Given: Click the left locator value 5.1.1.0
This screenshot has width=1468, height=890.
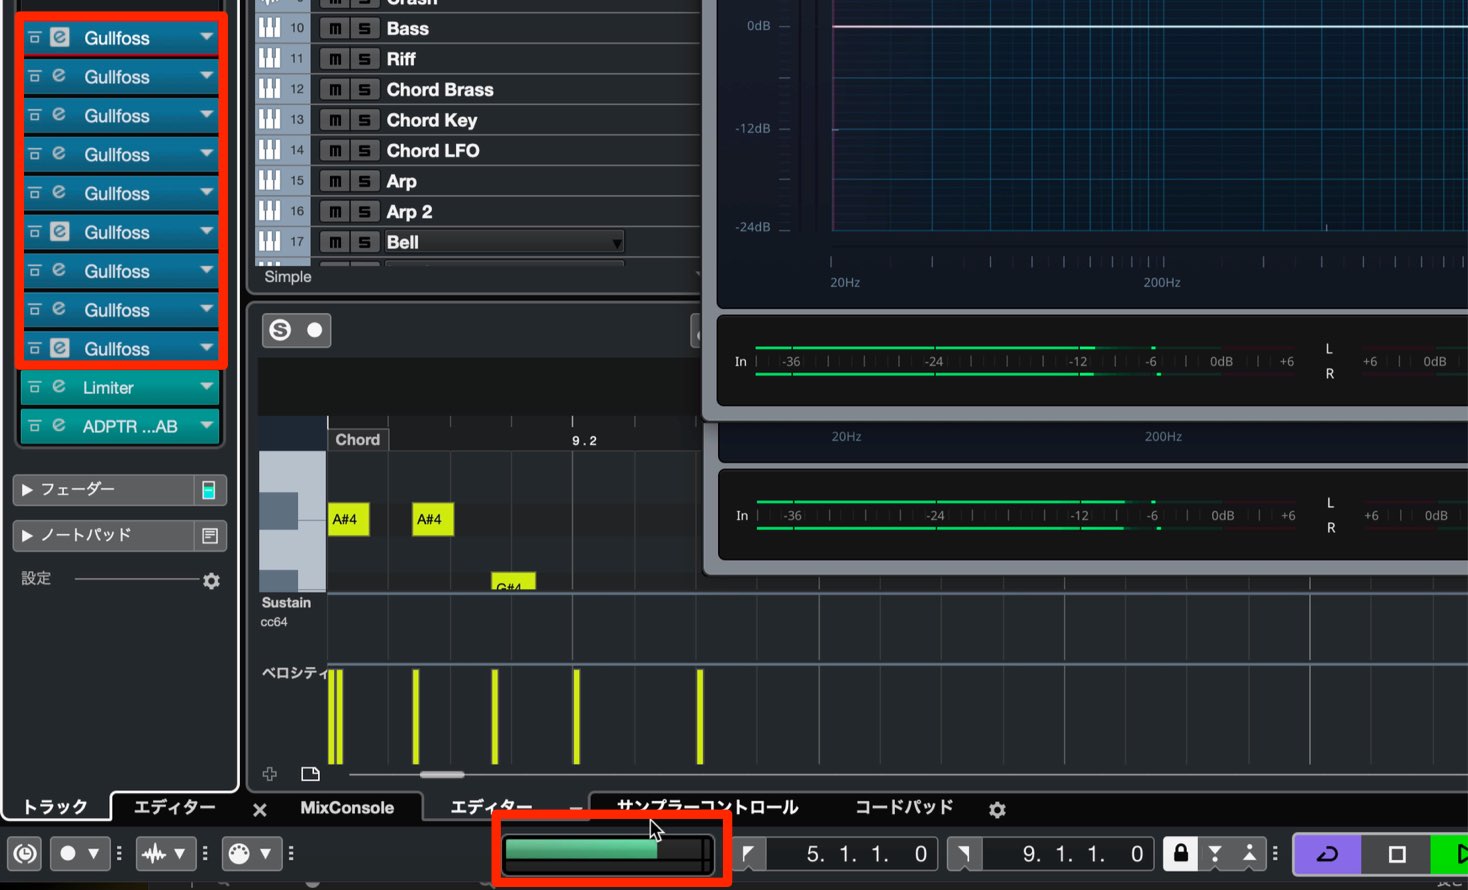Looking at the screenshot, I should click(866, 854).
